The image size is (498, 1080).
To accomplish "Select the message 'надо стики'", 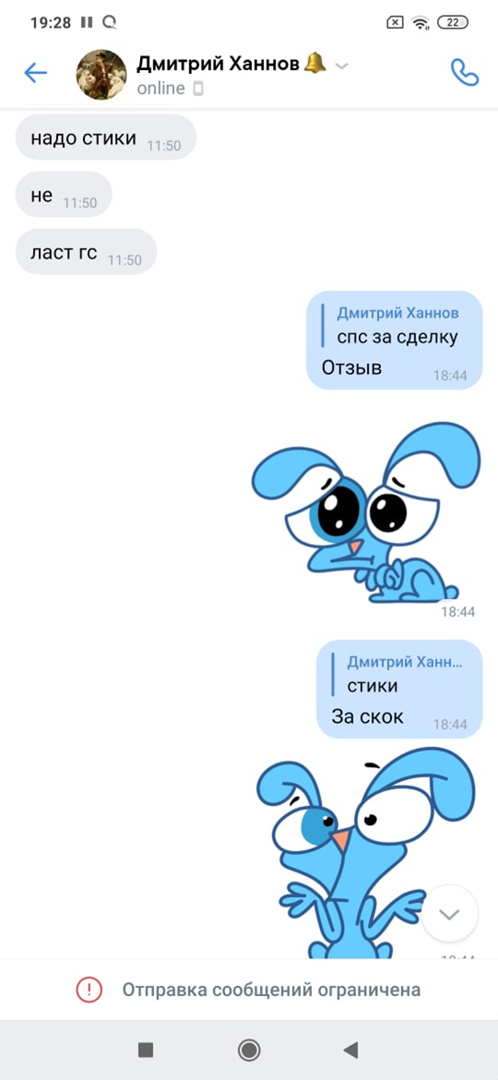I will (x=106, y=137).
